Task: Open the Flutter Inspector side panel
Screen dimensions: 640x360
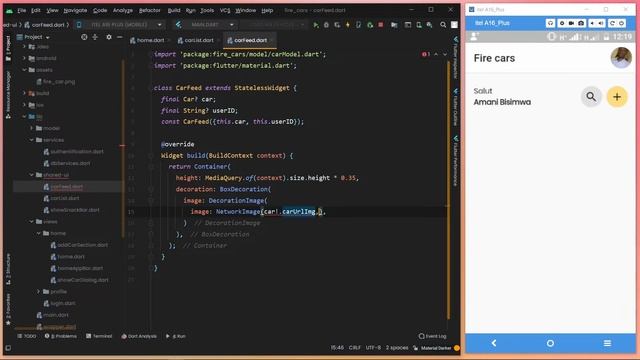Action: [456, 57]
